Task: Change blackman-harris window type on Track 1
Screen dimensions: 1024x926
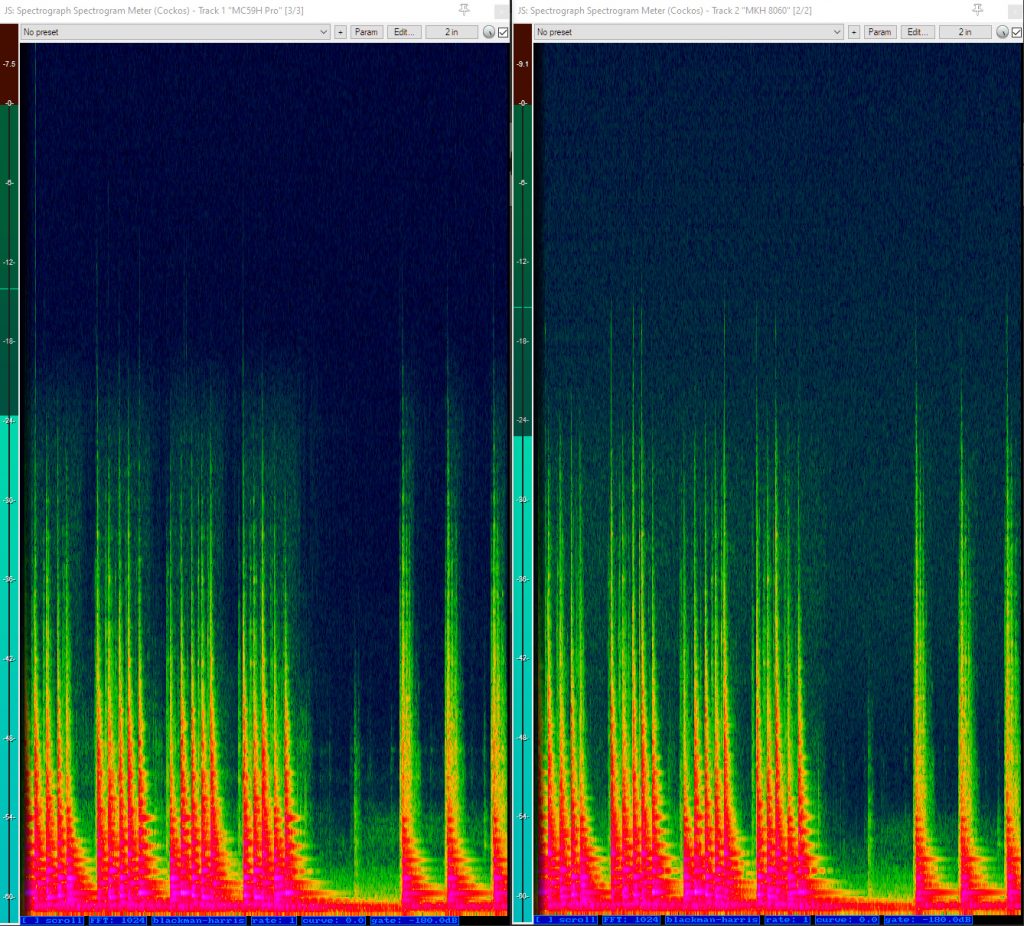Action: point(198,919)
